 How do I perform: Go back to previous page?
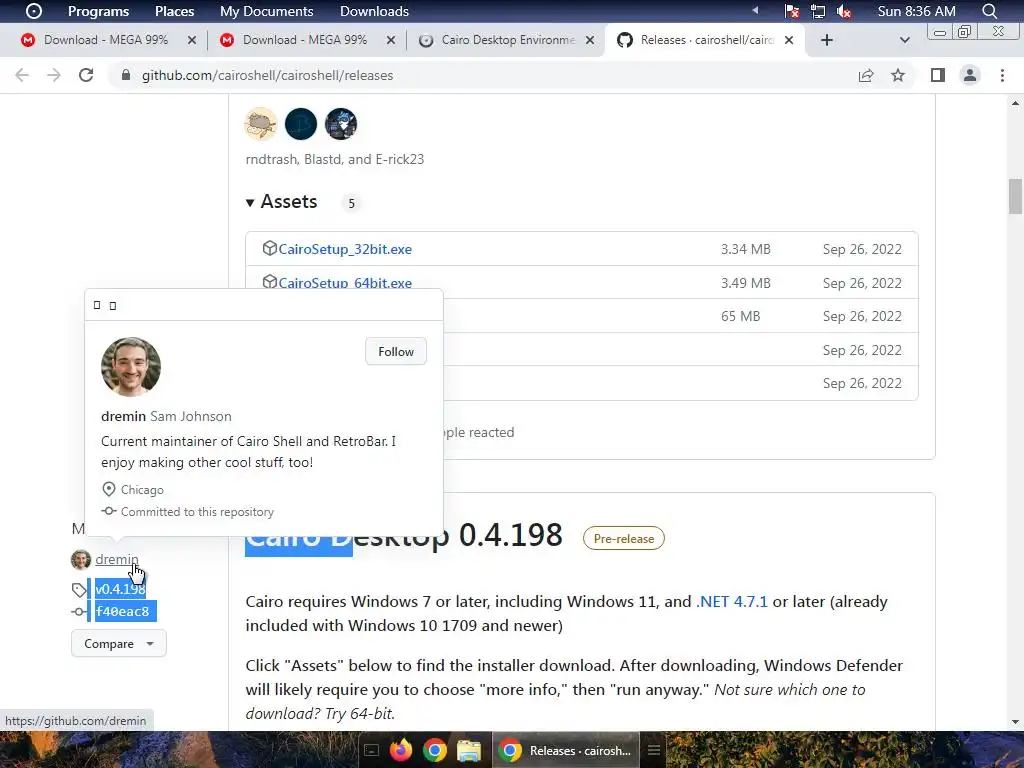[22, 75]
